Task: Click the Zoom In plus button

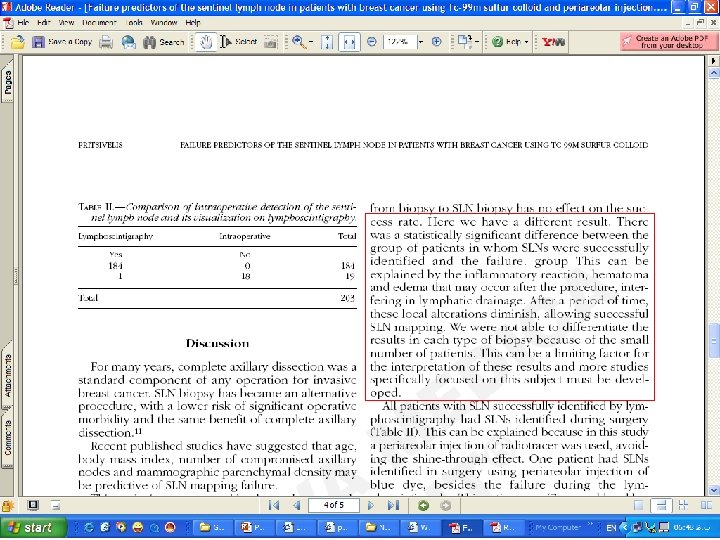Action: pos(437,42)
